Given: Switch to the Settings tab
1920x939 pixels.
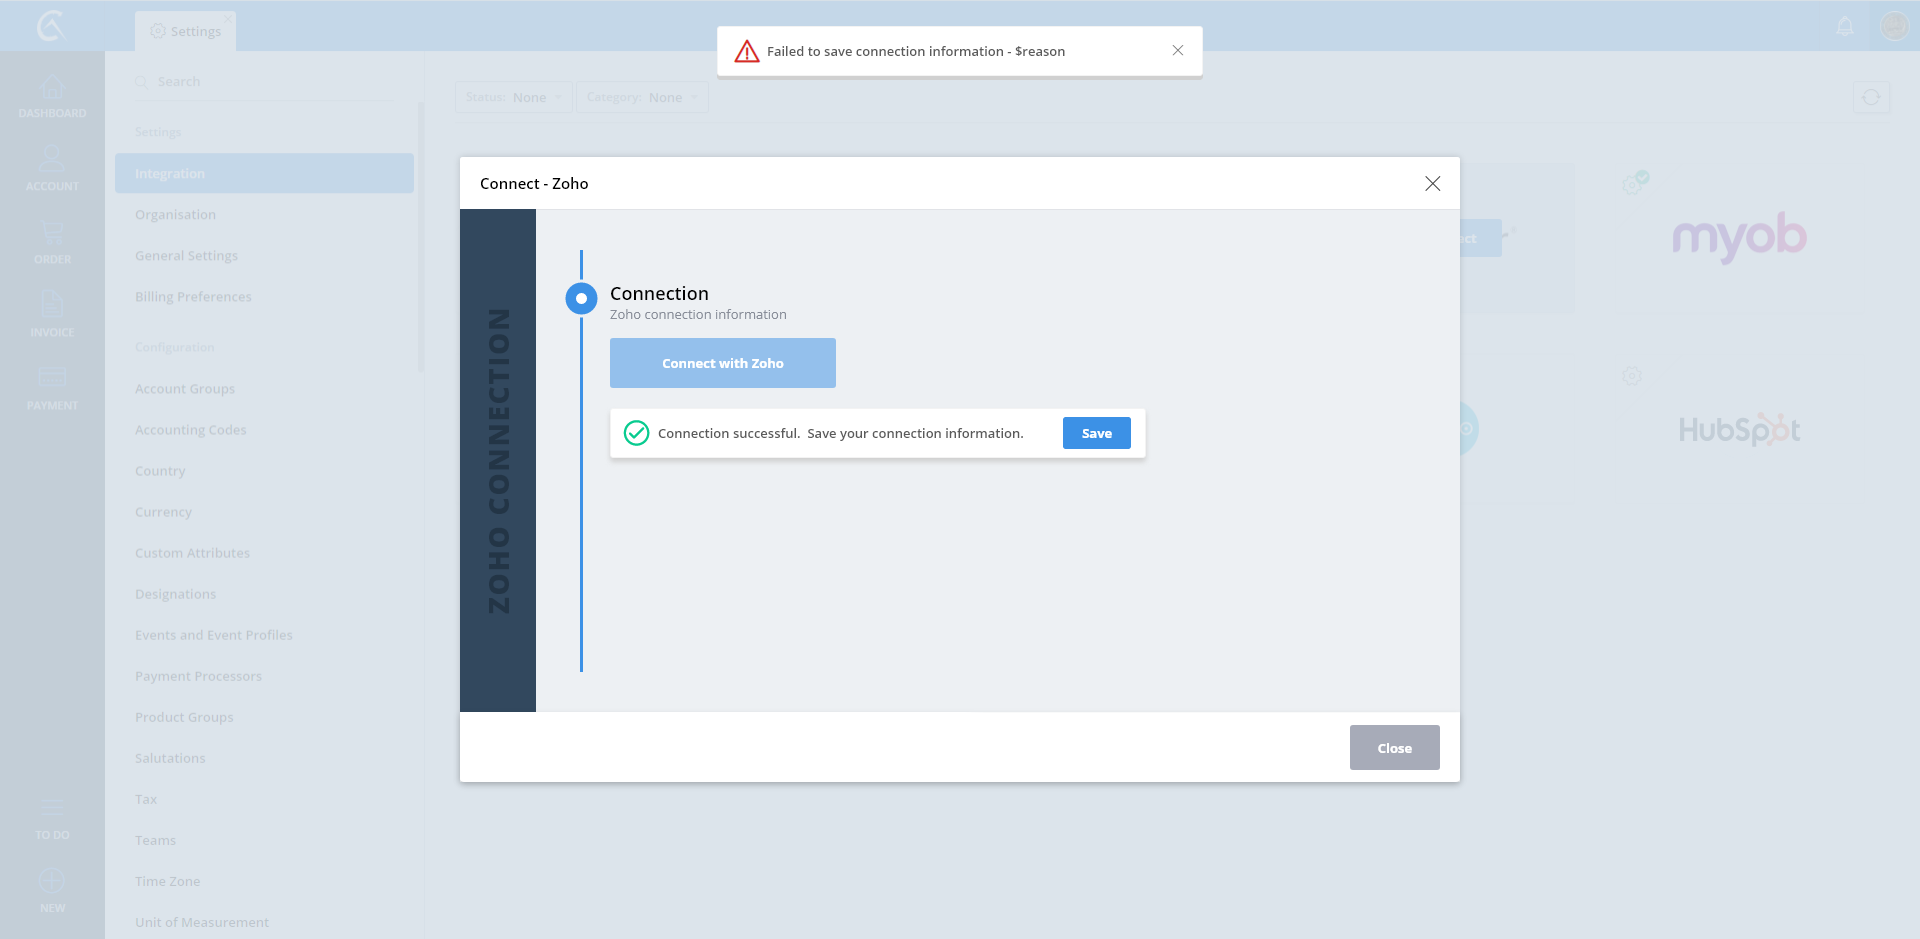Looking at the screenshot, I should [186, 31].
